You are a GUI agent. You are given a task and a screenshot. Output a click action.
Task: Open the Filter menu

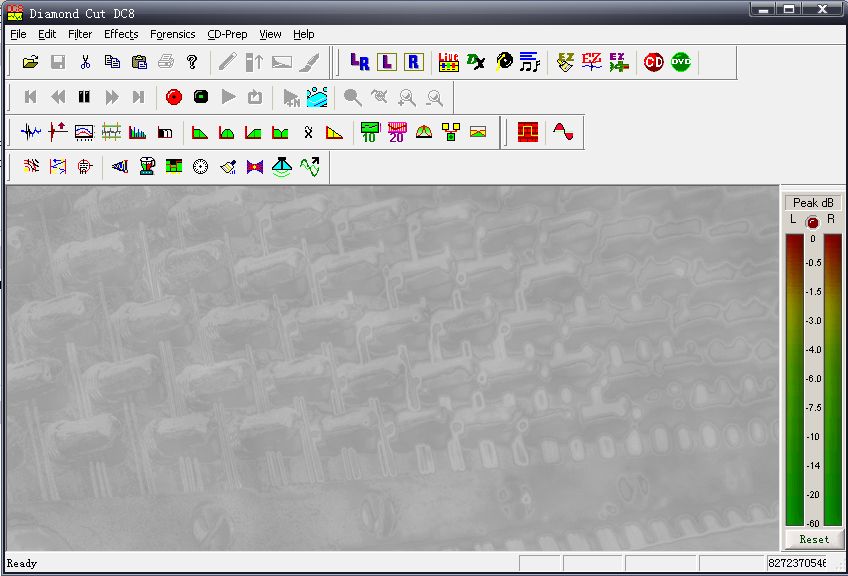pos(80,34)
